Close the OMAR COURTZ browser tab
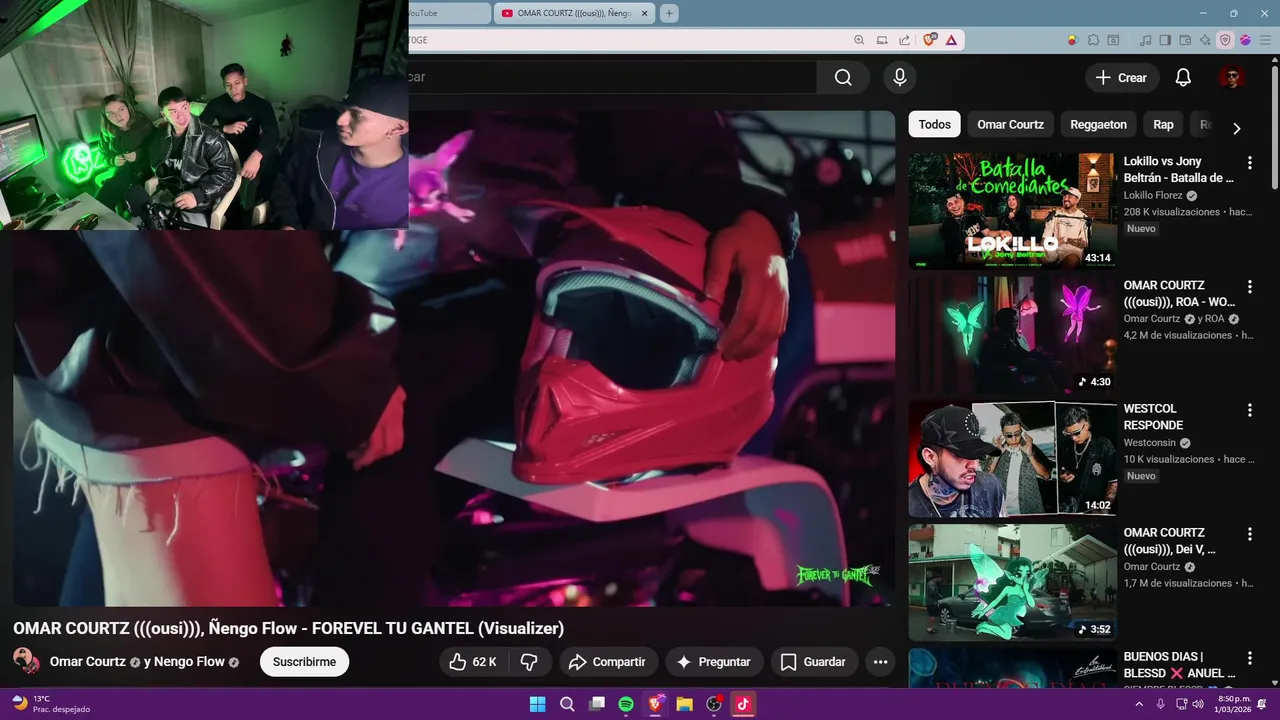The height and width of the screenshot is (720, 1280). point(645,13)
